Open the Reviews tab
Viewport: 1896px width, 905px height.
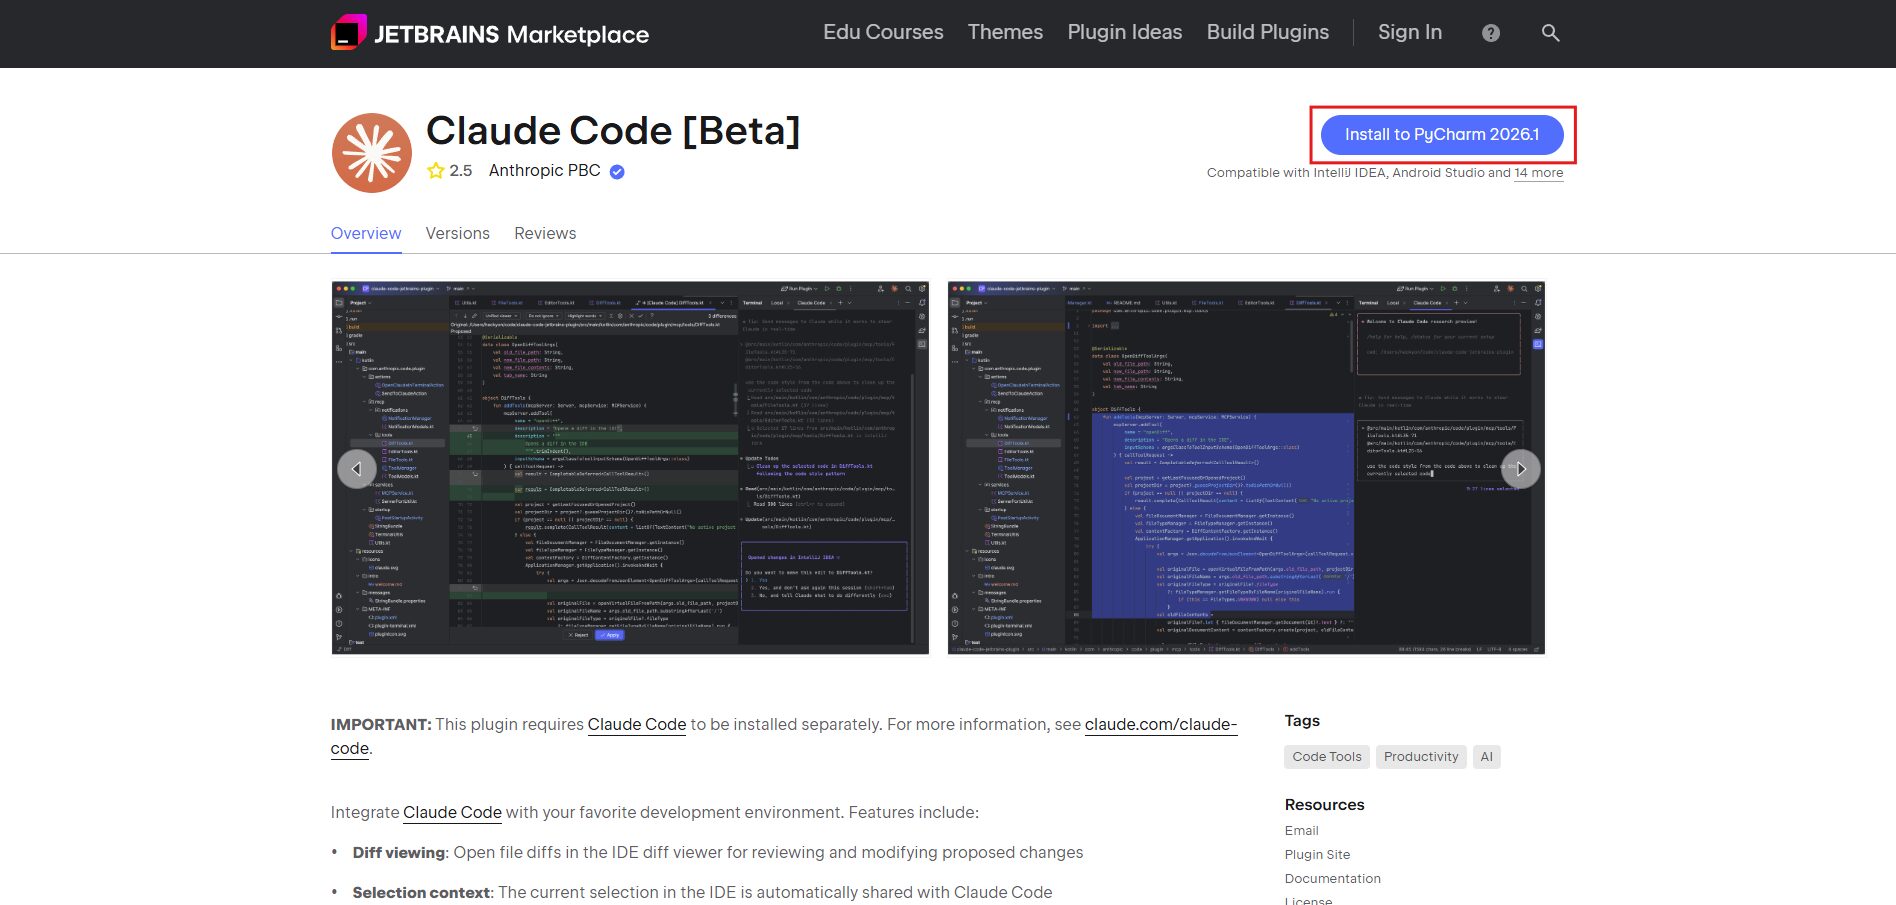coord(545,233)
